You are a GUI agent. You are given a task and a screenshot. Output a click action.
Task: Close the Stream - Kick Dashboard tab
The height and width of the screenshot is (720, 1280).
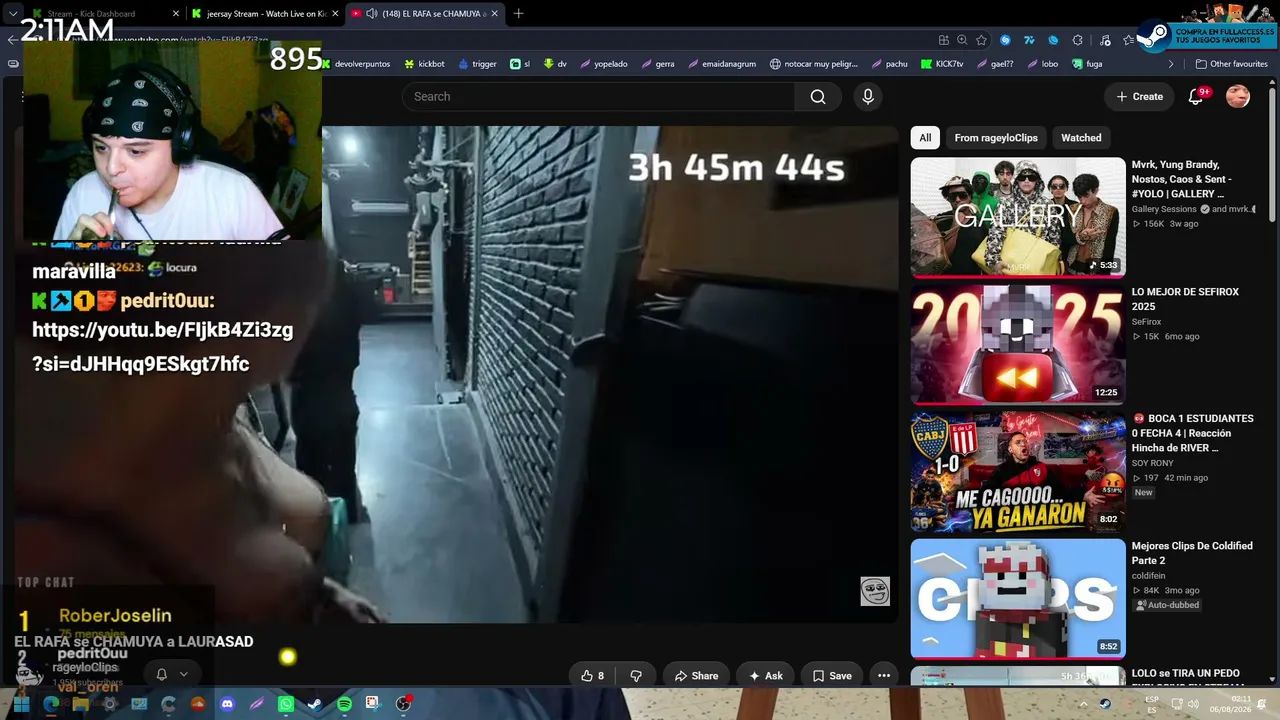pos(176,14)
